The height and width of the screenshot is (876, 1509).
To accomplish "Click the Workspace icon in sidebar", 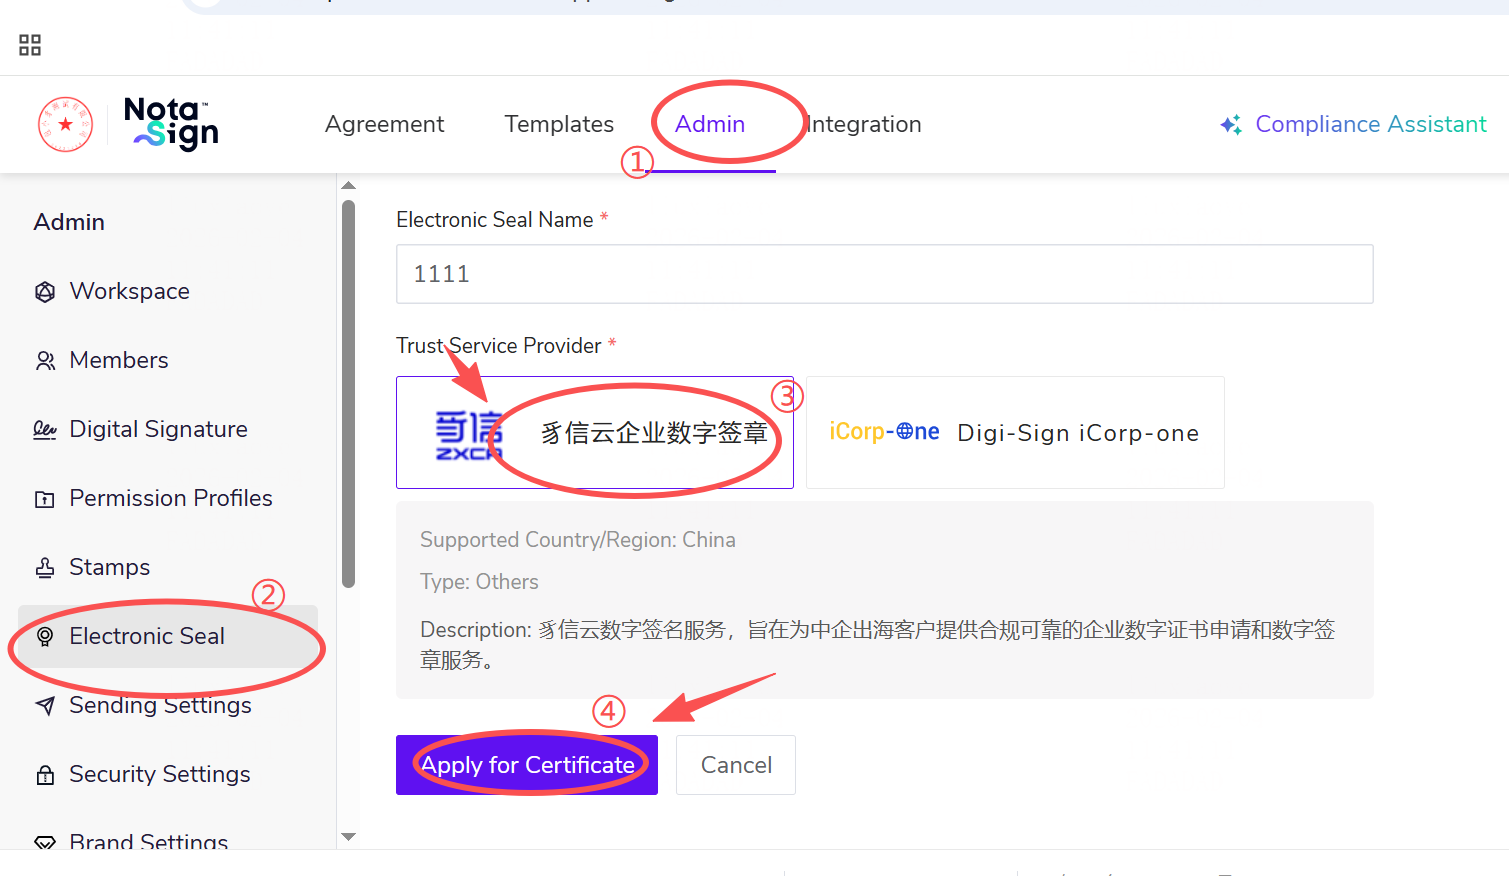I will 45,292.
